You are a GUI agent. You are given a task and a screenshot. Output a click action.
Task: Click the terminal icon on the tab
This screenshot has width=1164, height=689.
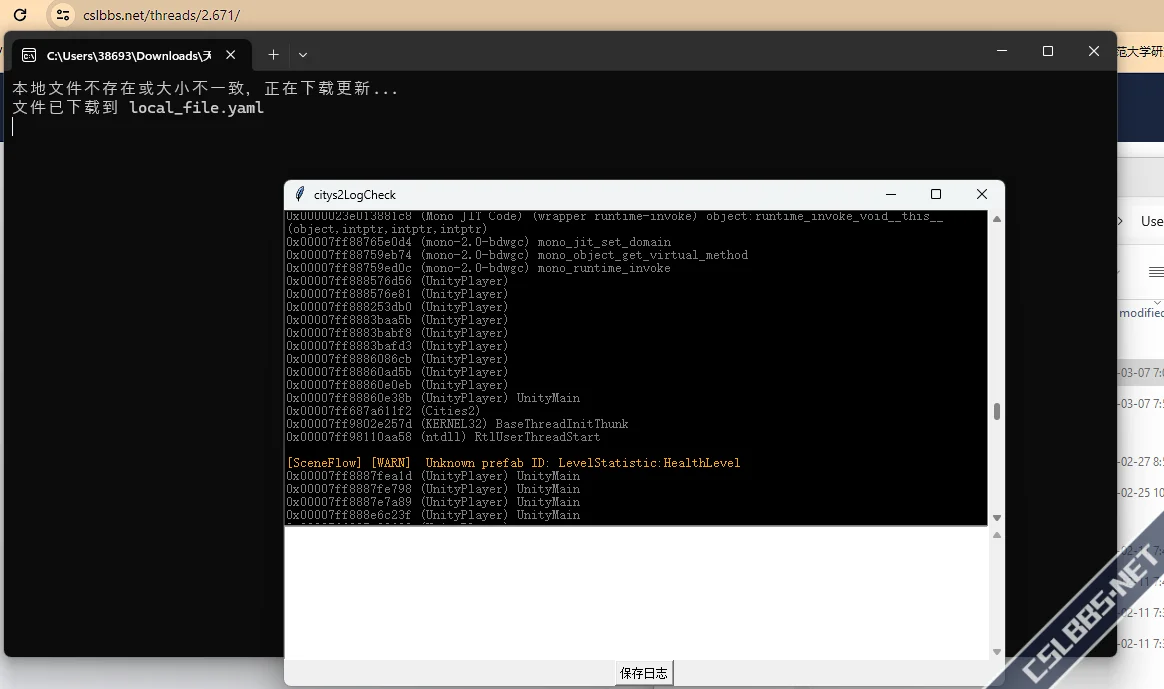[x=29, y=55]
